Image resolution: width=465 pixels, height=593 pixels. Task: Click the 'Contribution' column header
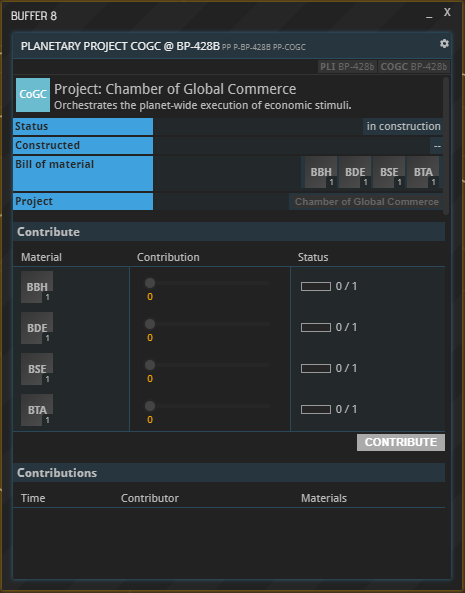pyautogui.click(x=168, y=257)
